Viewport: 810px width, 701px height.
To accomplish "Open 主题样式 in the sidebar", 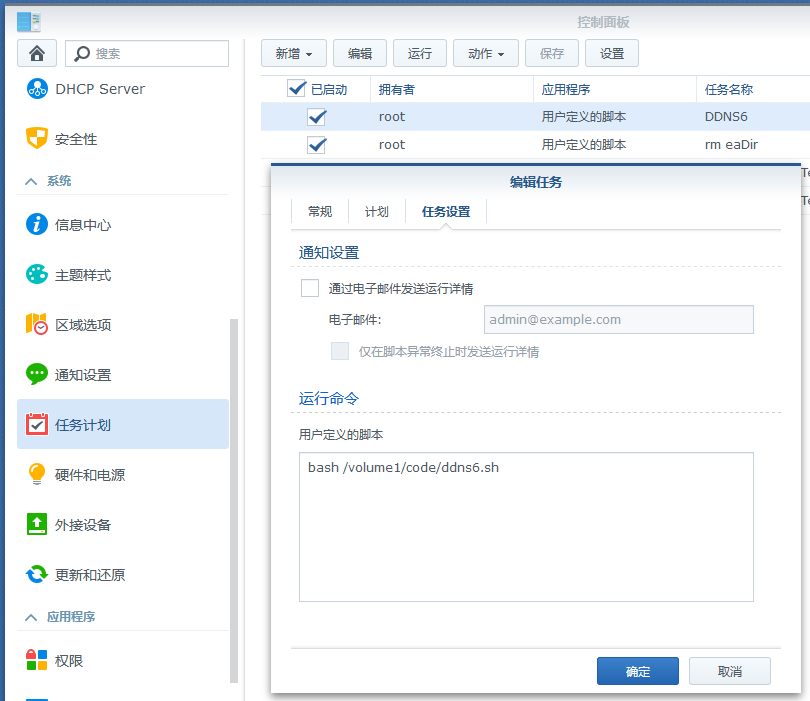I will 83,275.
